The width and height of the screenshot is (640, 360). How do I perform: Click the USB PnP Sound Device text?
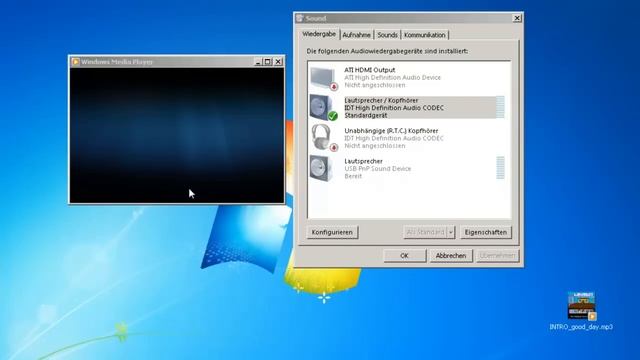tap(378, 169)
